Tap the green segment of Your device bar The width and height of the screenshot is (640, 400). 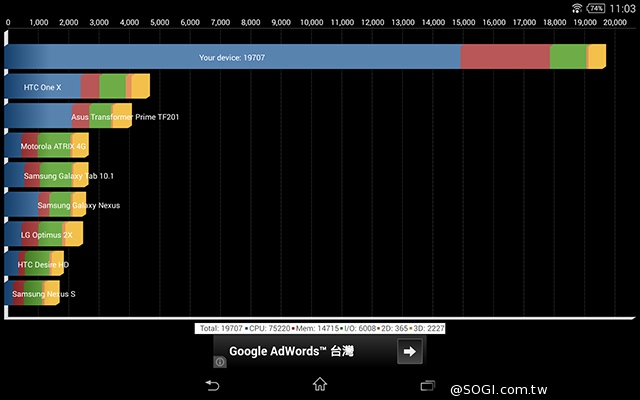pyautogui.click(x=568, y=58)
